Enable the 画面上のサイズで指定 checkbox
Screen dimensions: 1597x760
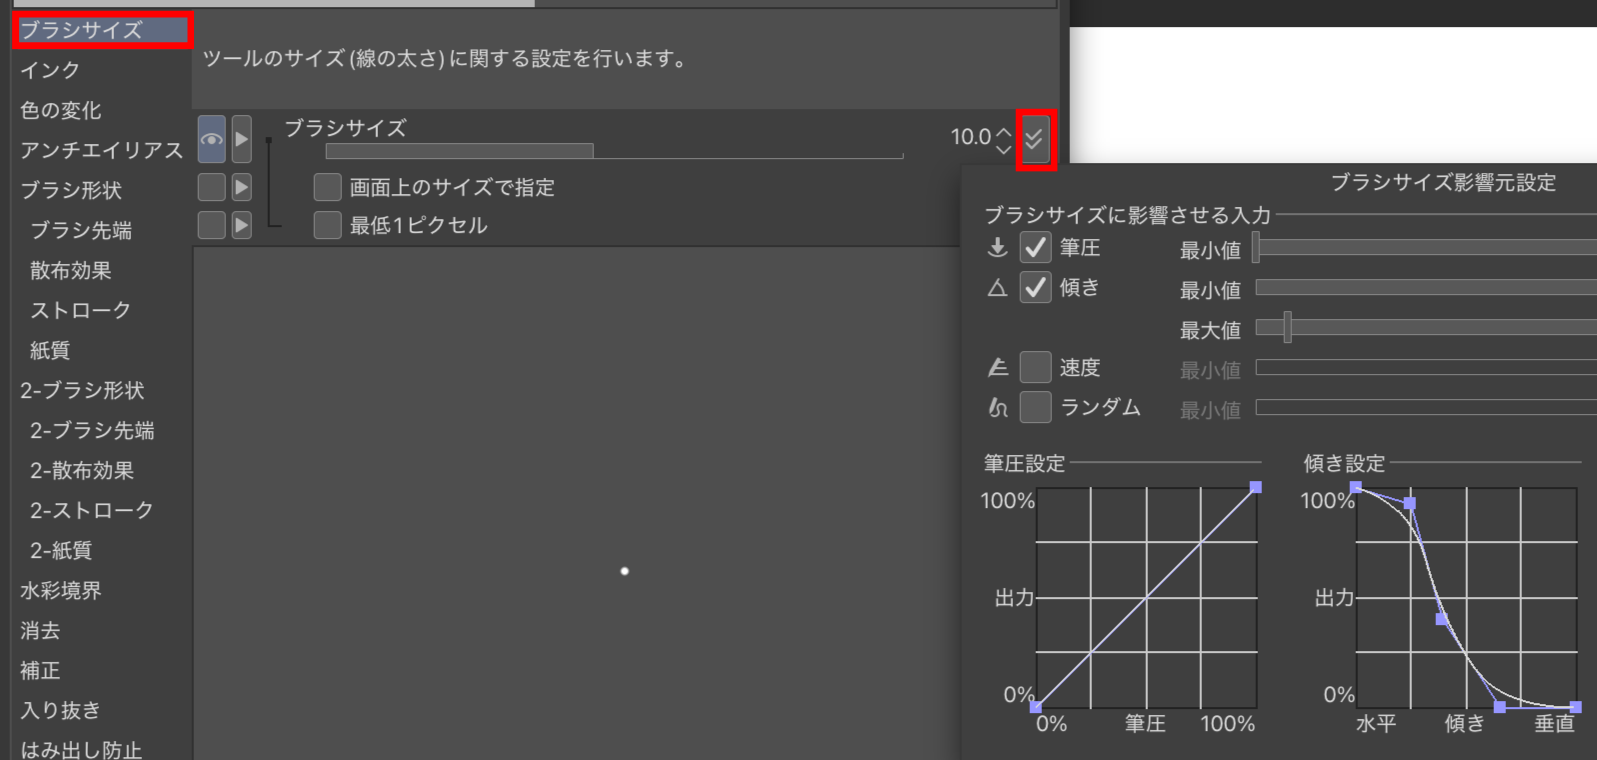327,187
